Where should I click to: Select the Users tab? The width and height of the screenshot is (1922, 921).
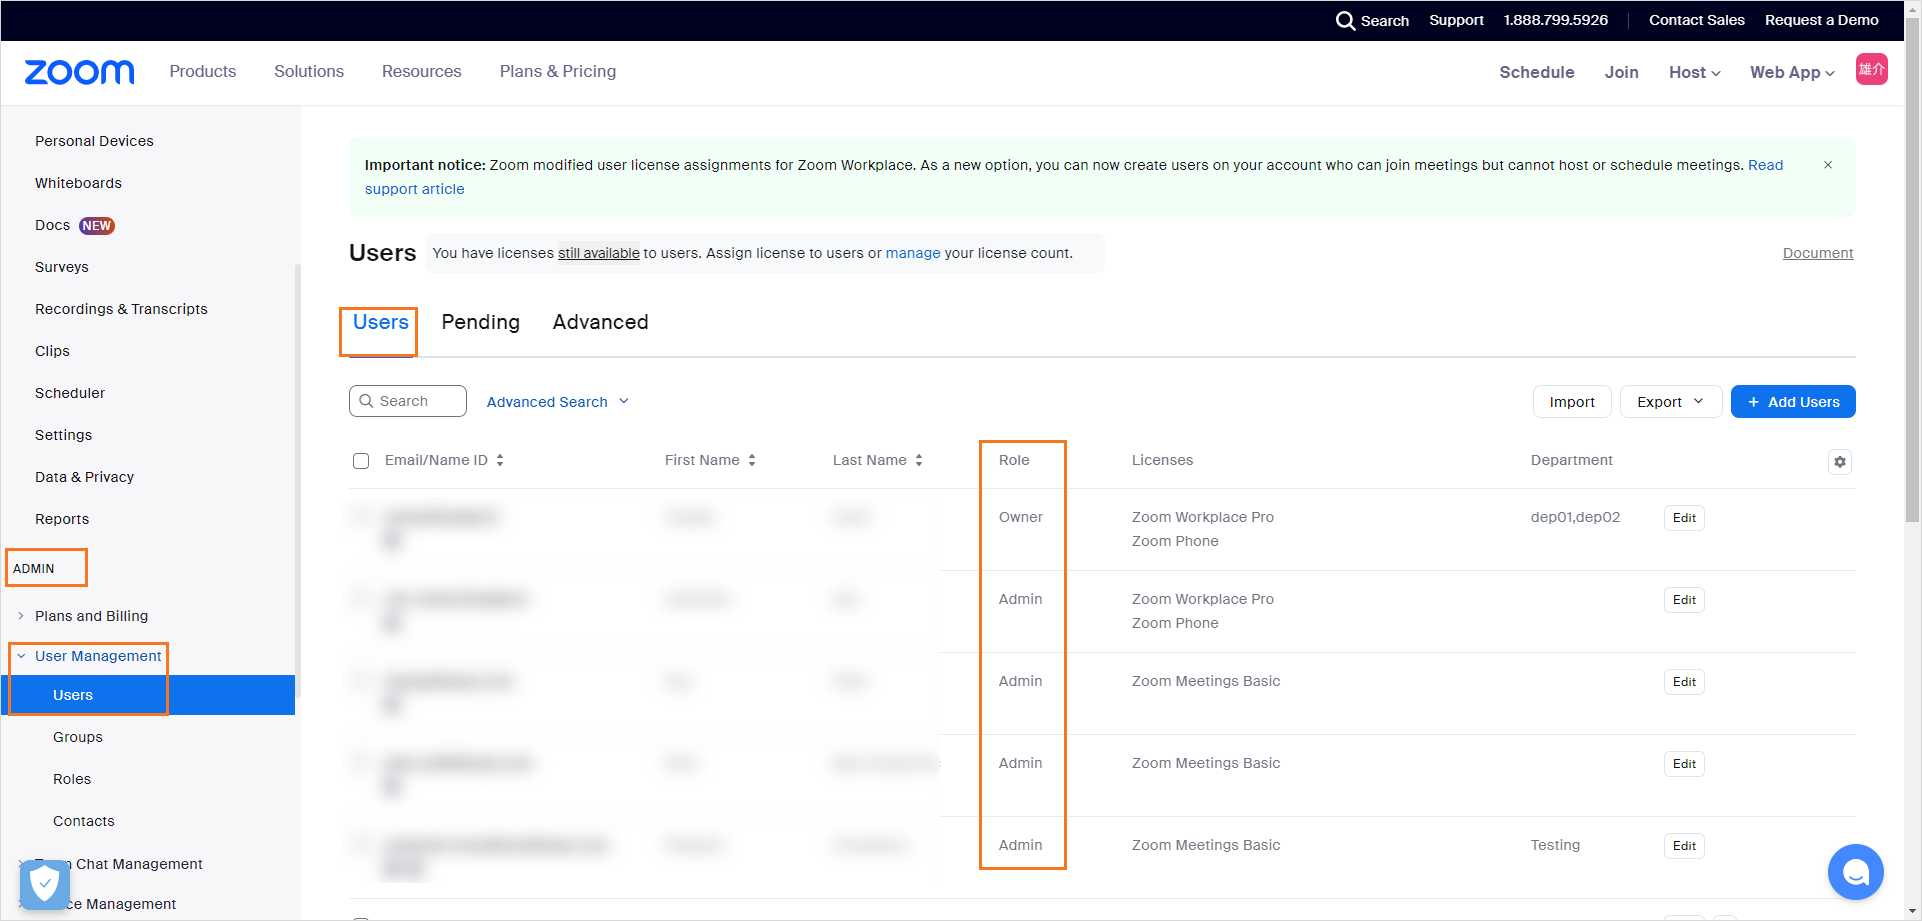click(381, 322)
